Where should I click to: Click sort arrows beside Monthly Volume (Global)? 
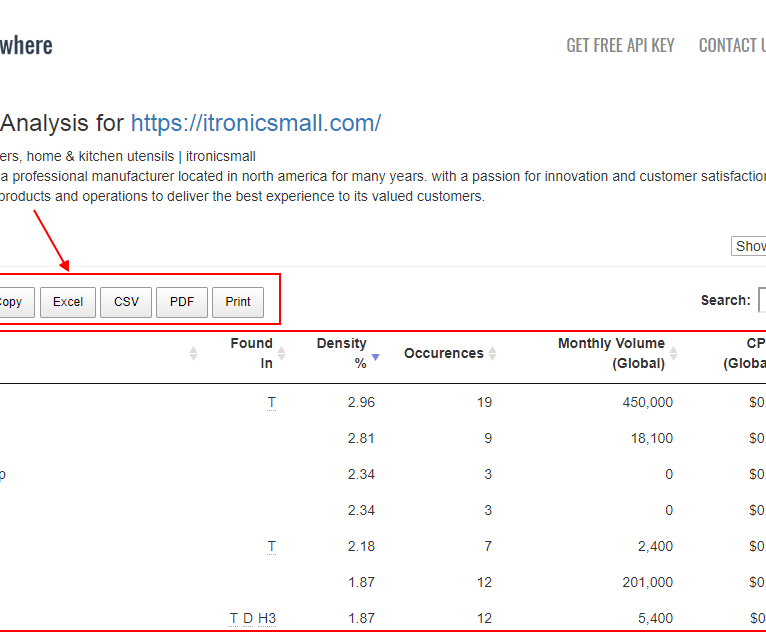(673, 353)
